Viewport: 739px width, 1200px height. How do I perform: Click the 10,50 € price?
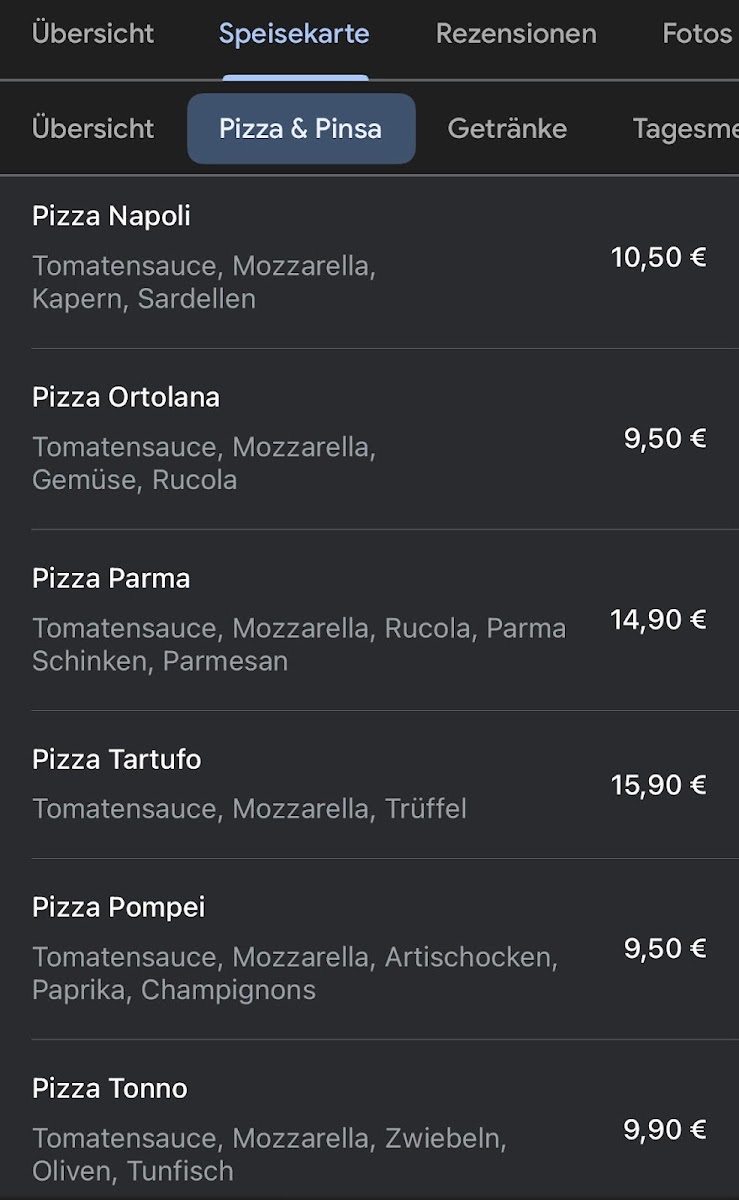pyautogui.click(x=659, y=257)
